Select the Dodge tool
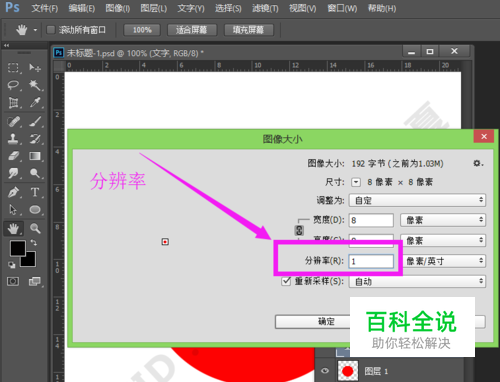500x382 pixels. 35,173
